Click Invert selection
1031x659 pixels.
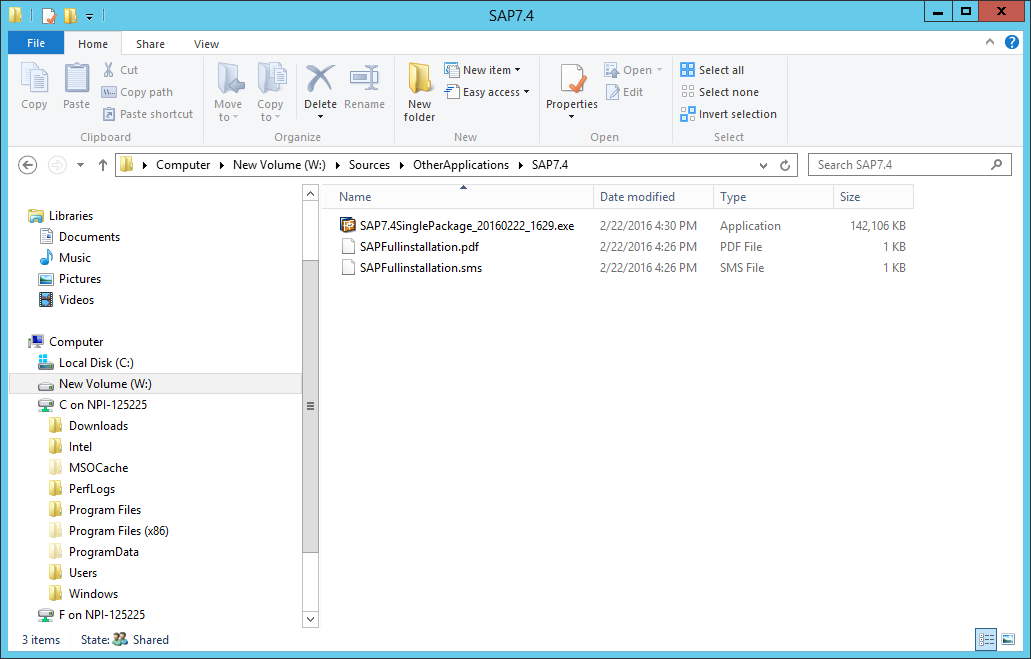pyautogui.click(x=729, y=114)
